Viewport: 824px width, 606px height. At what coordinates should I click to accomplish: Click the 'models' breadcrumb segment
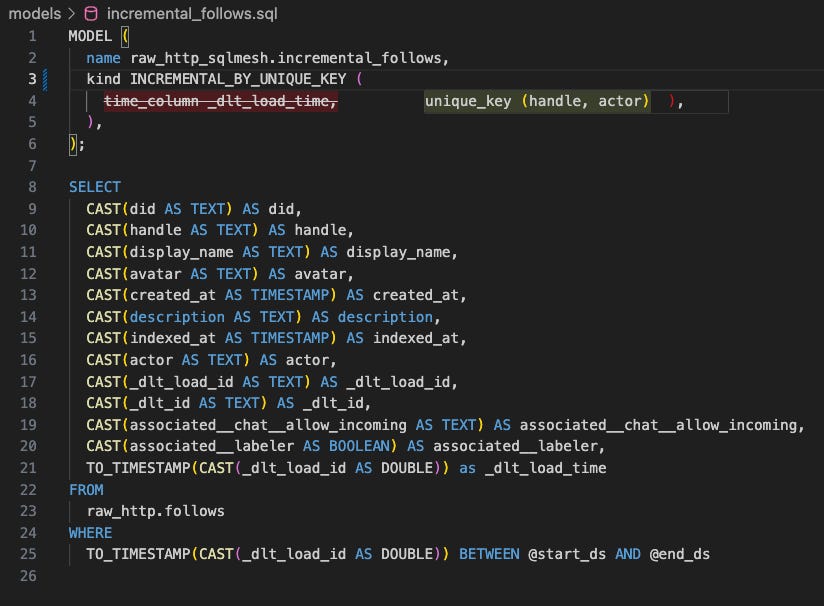tap(35, 14)
